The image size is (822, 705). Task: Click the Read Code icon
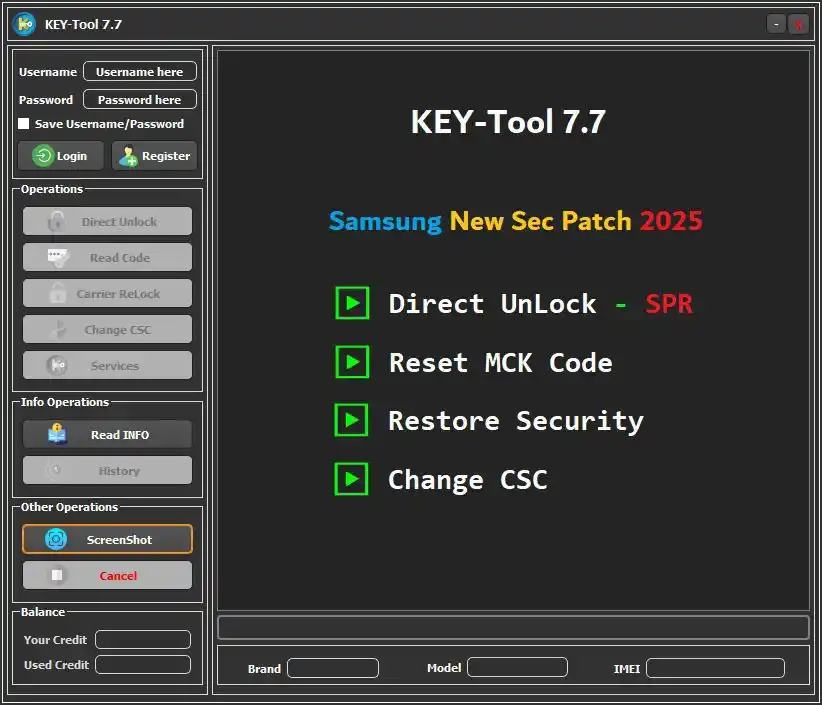click(58, 258)
